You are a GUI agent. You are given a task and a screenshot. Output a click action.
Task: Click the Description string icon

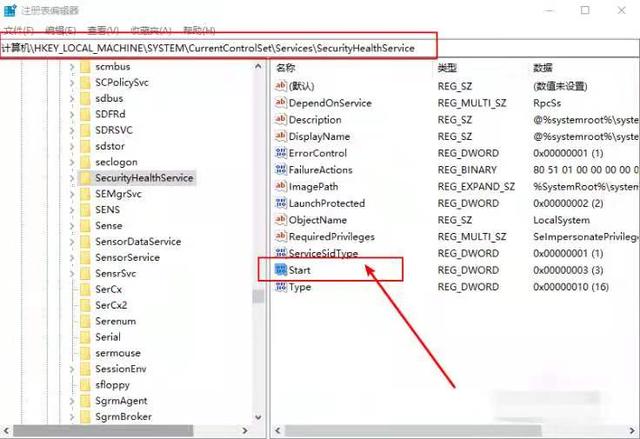point(281,120)
